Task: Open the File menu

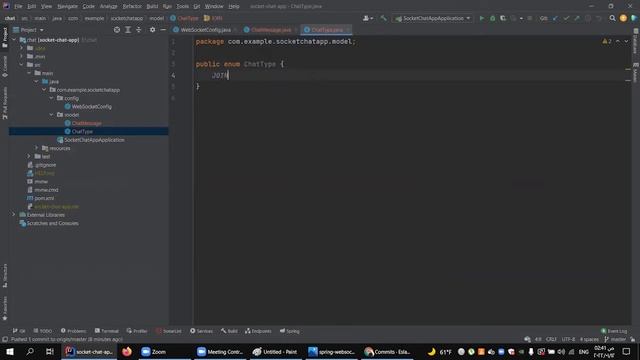Action: click(x=18, y=7)
